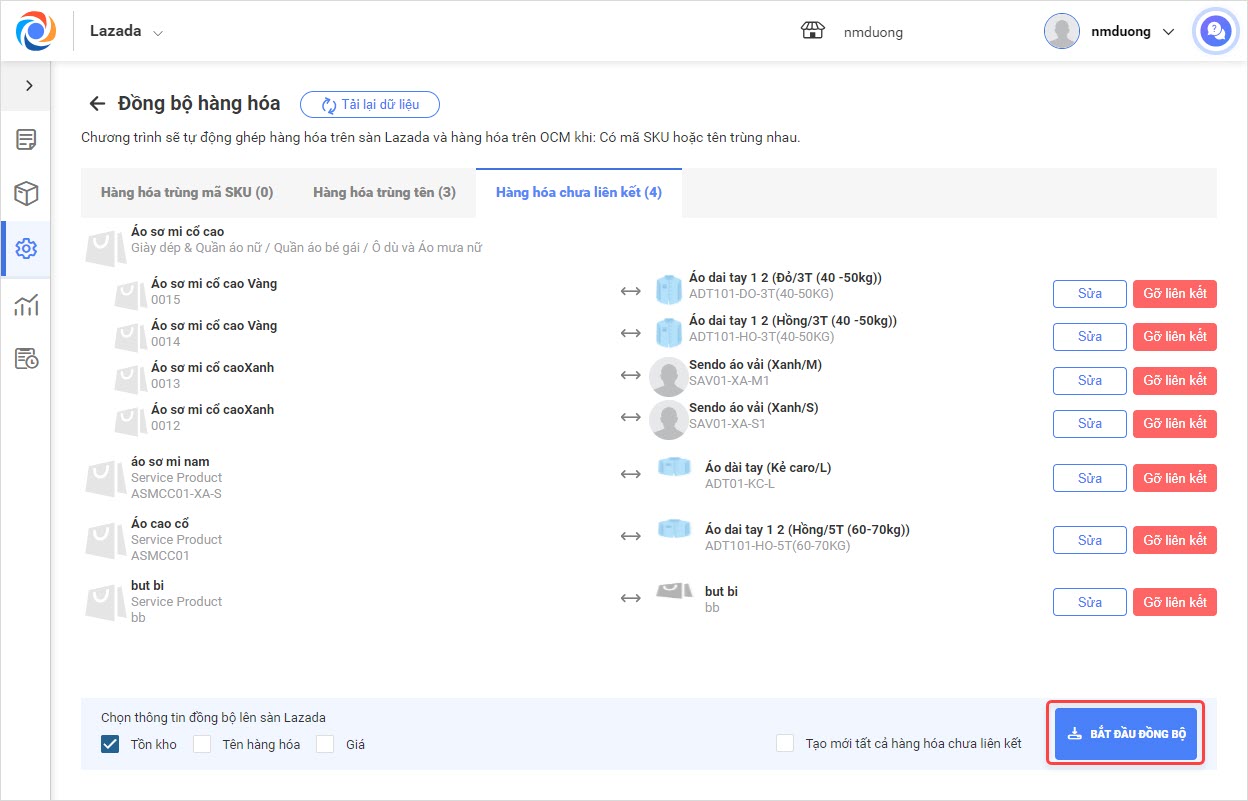The height and width of the screenshot is (801, 1248).
Task: Click the app logo in top-left corner
Action: (36, 31)
